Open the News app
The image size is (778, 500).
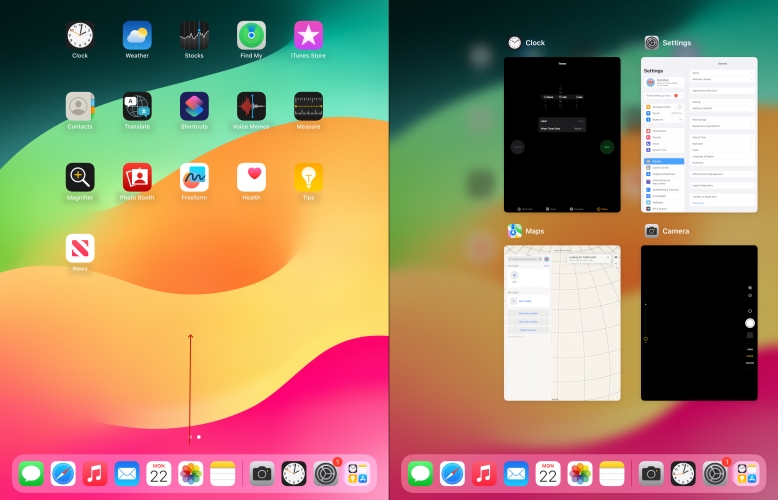coord(80,248)
